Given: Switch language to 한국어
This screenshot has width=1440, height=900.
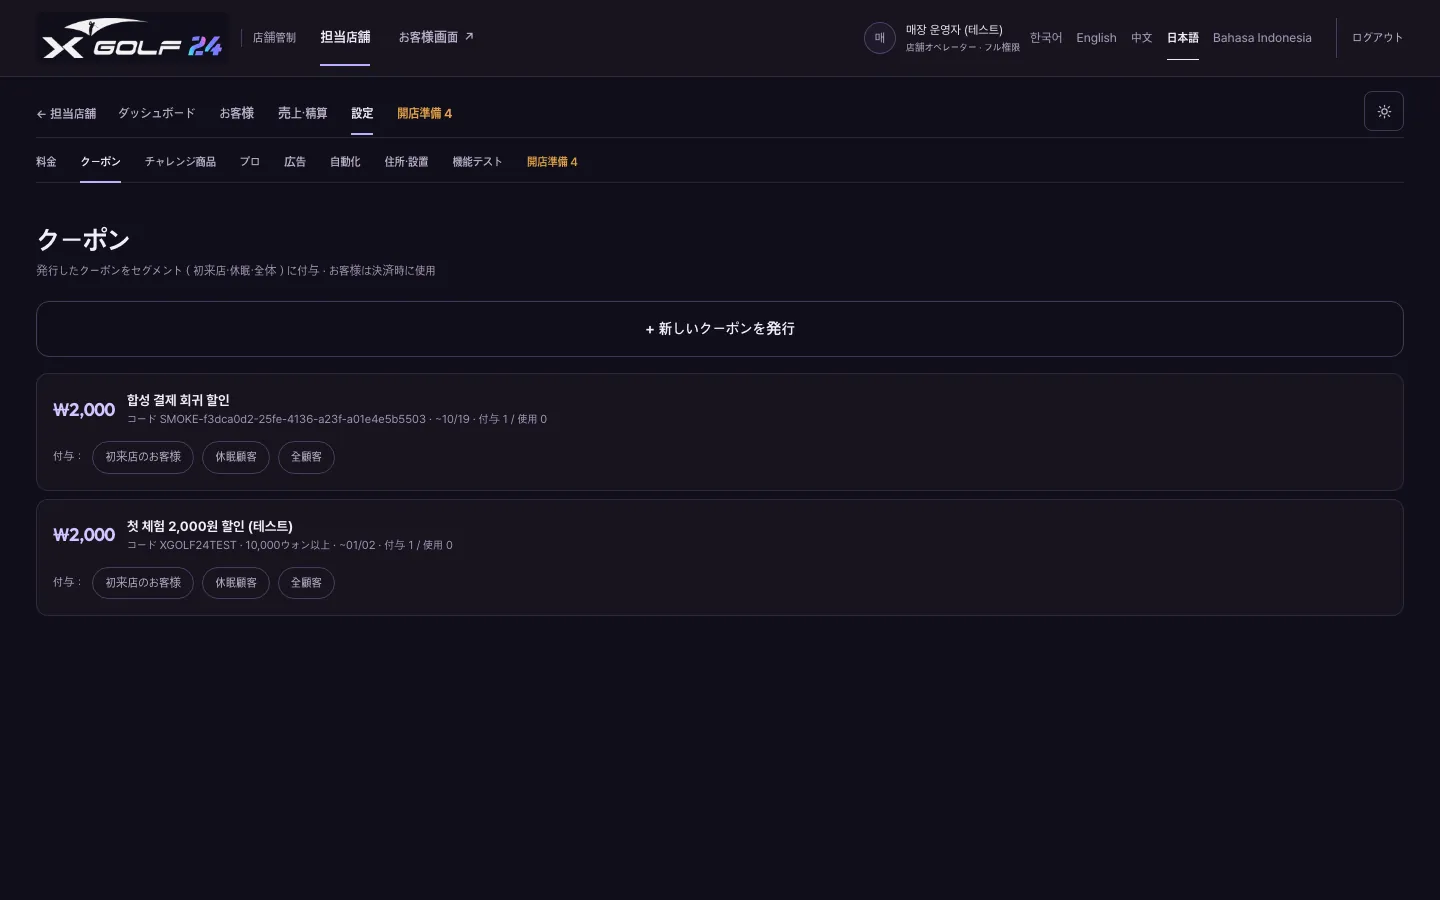Looking at the screenshot, I should (1046, 38).
